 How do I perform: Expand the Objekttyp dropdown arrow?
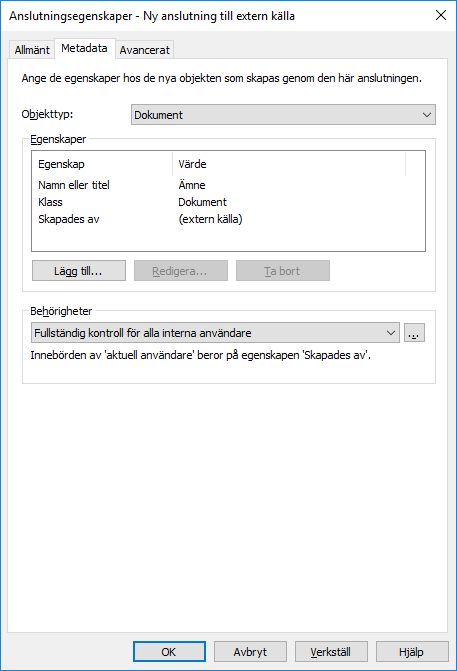coord(427,115)
